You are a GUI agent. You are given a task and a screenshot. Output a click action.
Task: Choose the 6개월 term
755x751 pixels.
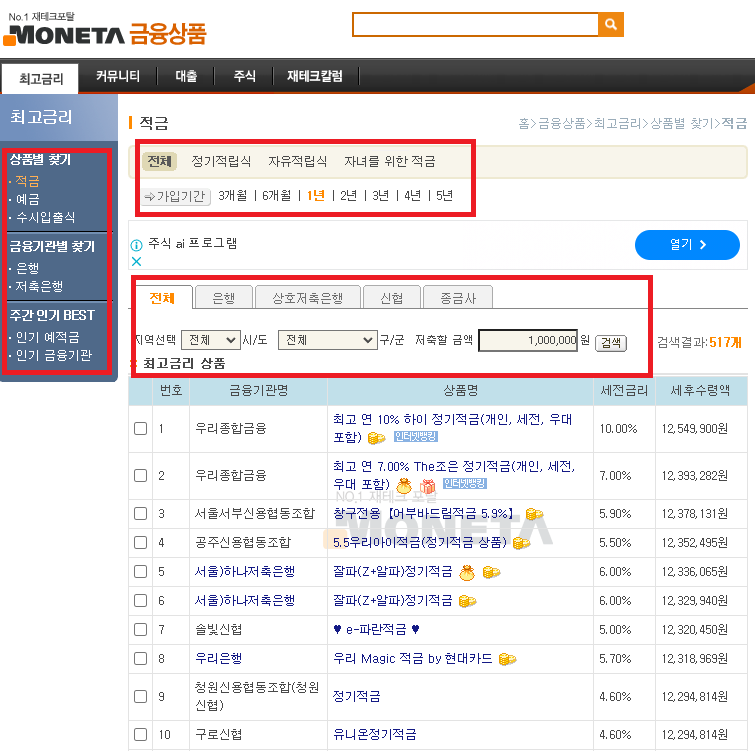click(276, 195)
